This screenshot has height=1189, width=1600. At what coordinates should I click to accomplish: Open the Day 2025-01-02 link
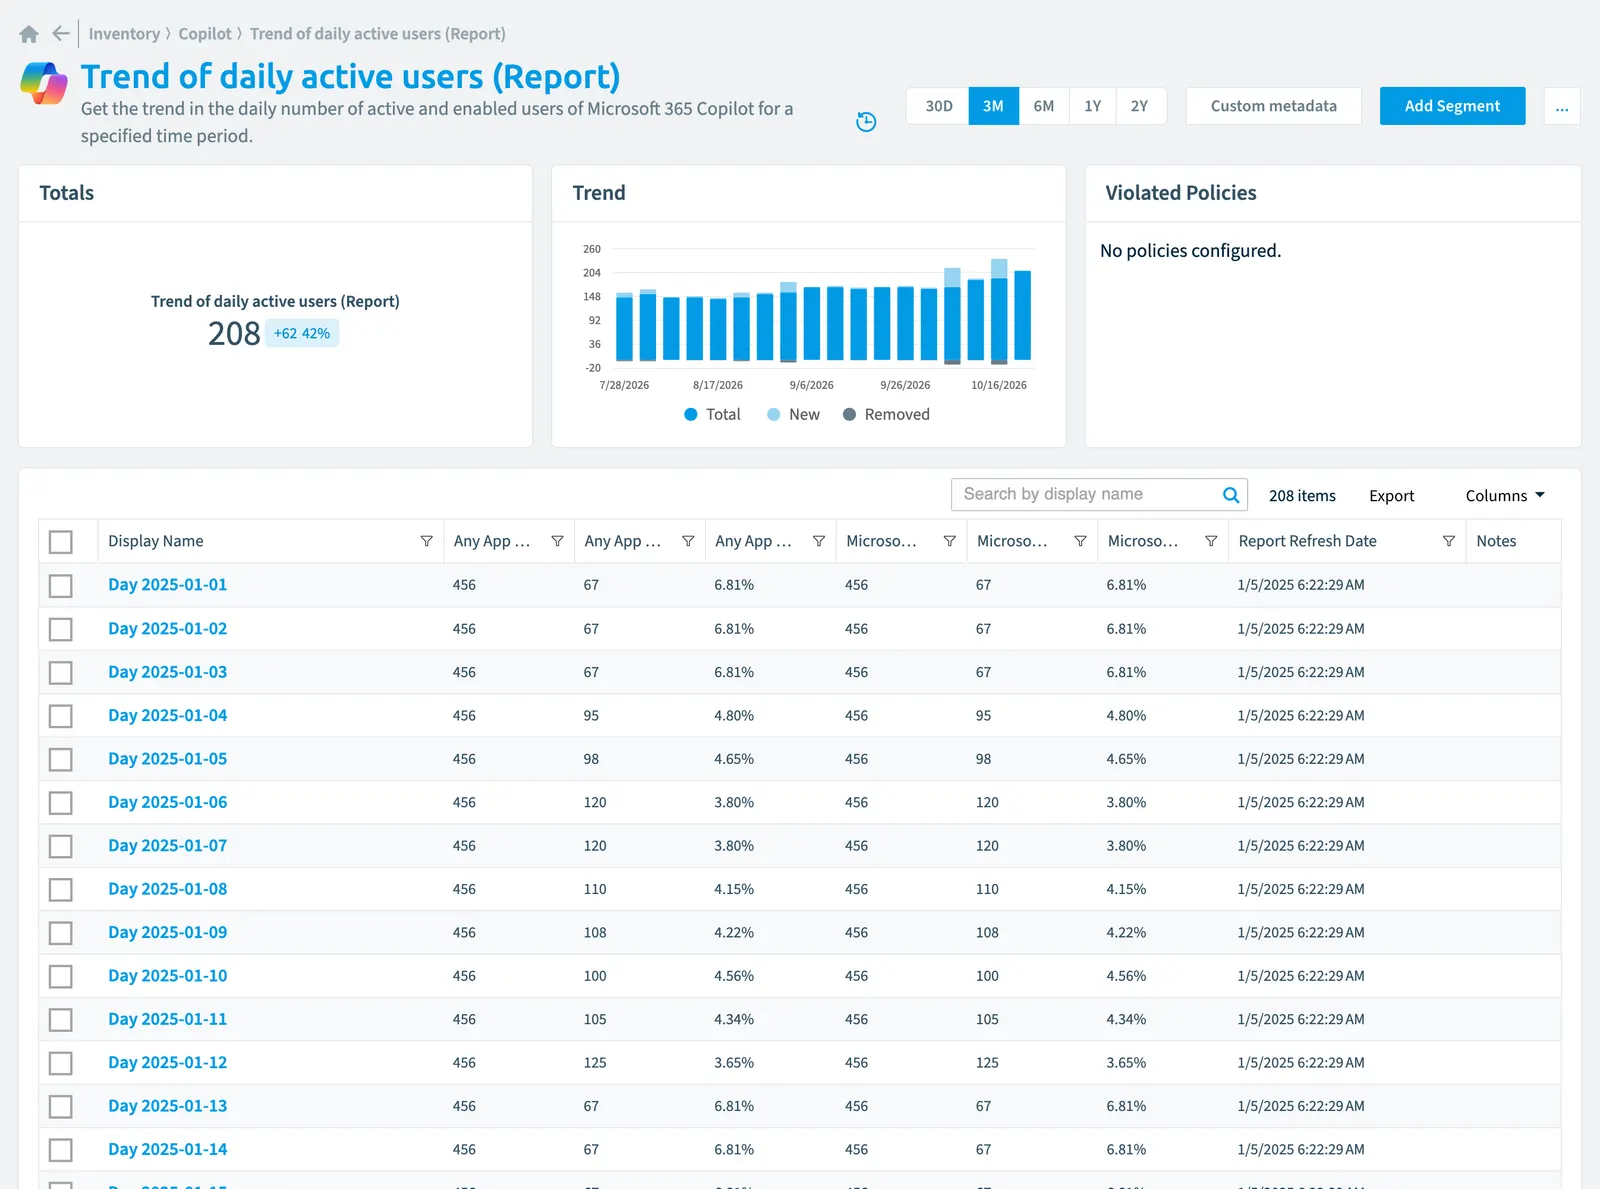tap(168, 629)
